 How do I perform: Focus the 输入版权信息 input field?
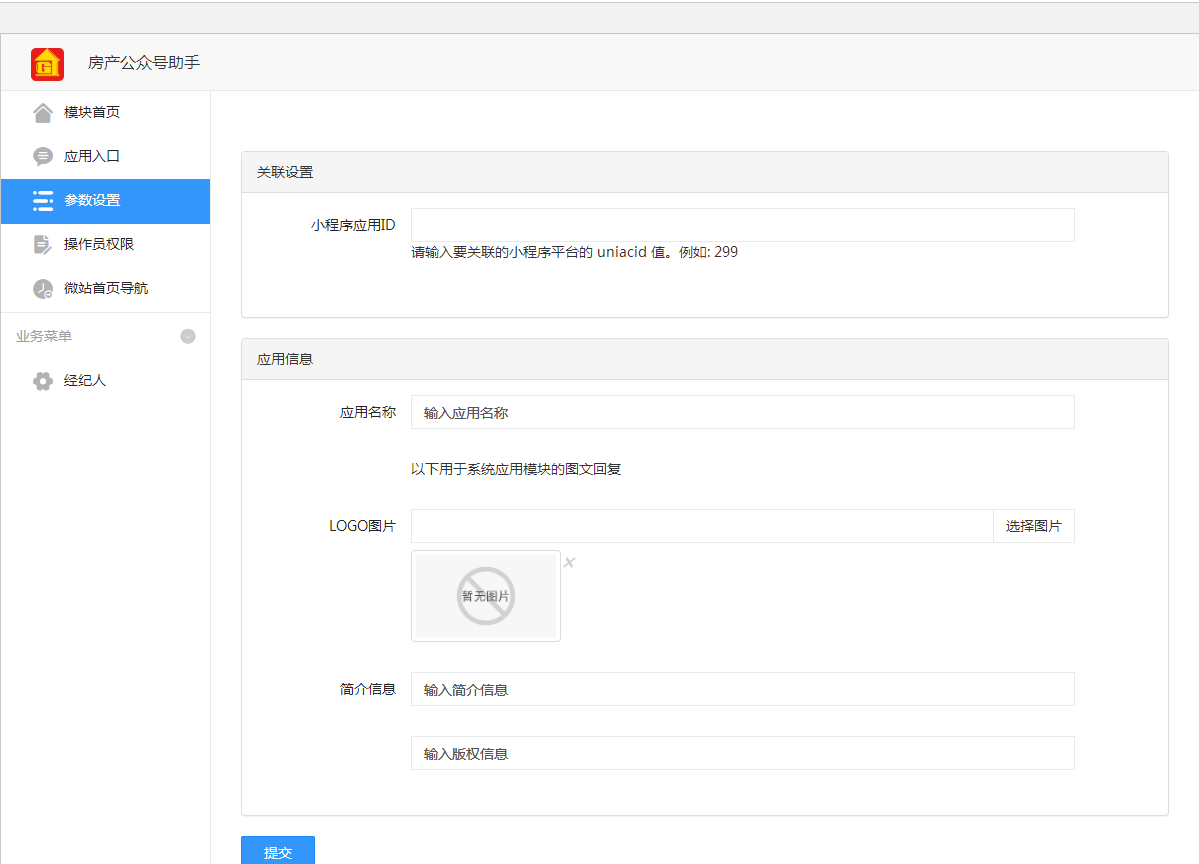click(742, 753)
